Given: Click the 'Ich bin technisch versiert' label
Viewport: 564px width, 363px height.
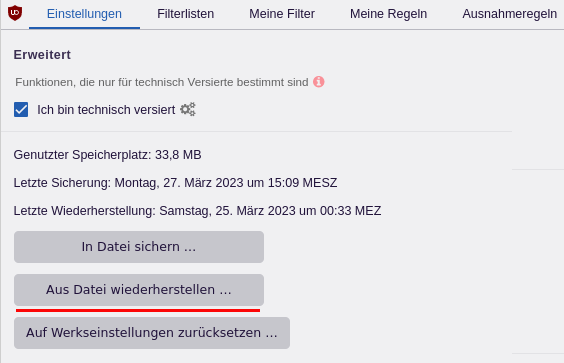Looking at the screenshot, I should (106, 110).
